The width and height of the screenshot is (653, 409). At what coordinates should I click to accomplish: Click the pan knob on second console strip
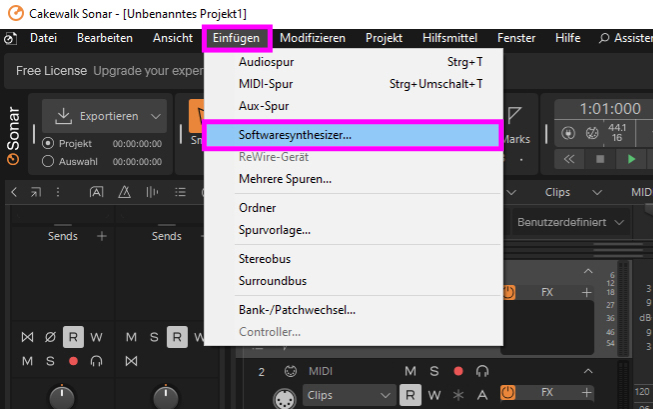coord(166,397)
